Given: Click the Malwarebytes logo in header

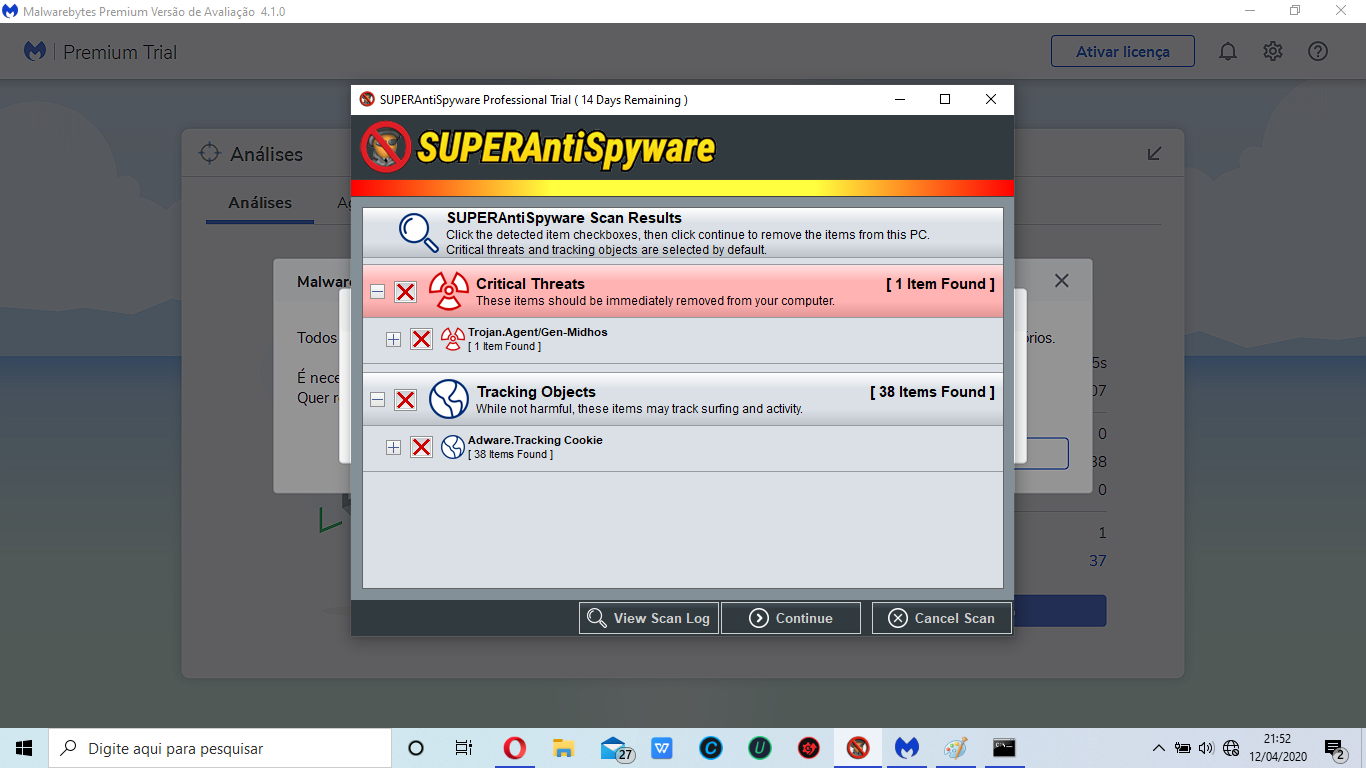Looking at the screenshot, I should (35, 51).
